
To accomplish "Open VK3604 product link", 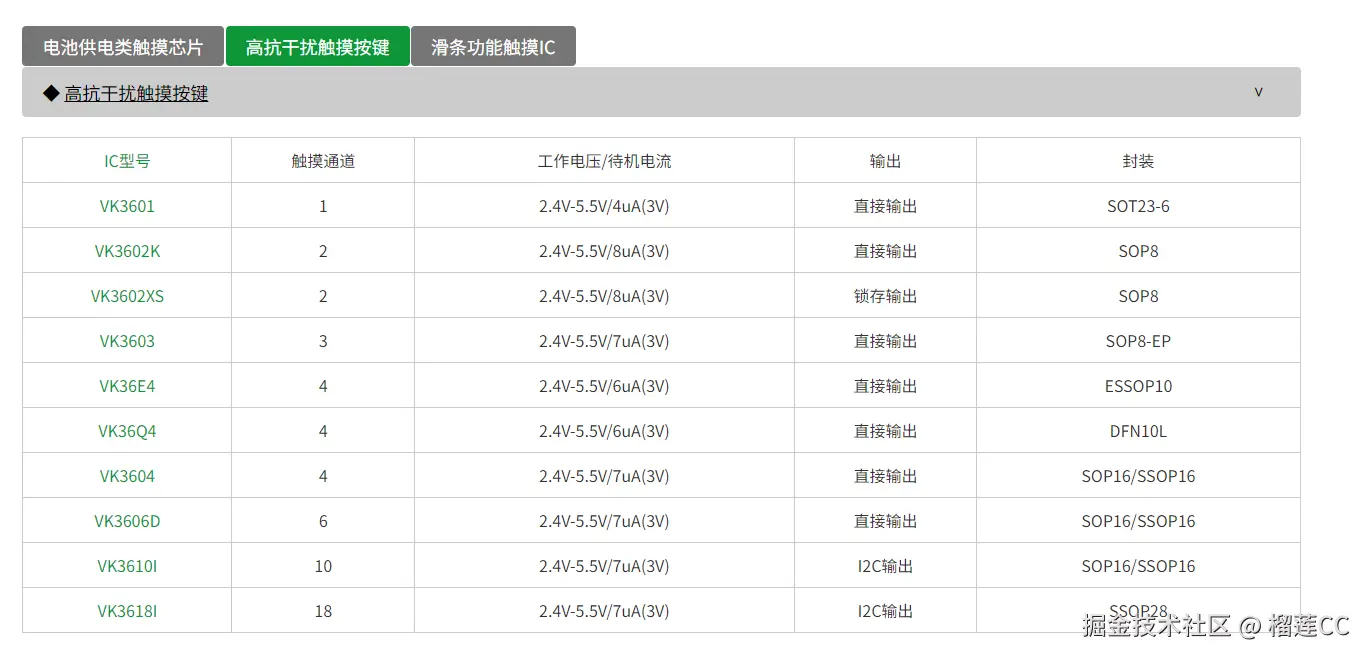I will [127, 476].
